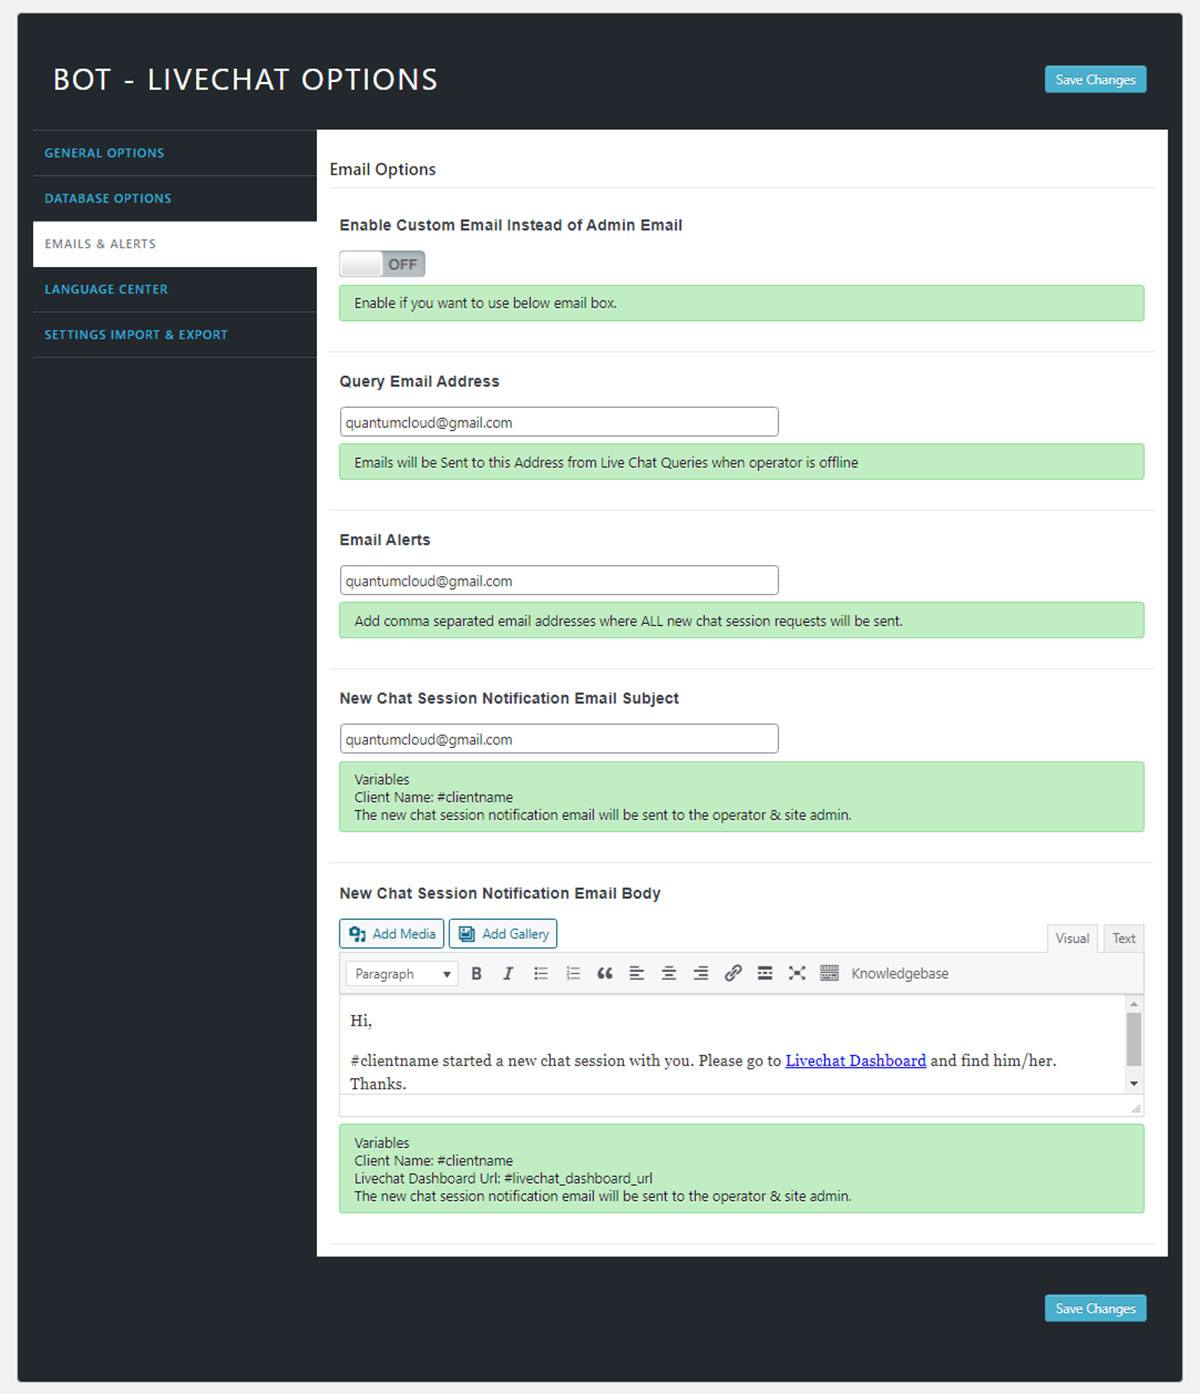Click the 'Thanks.' line in email body

coord(378,1084)
